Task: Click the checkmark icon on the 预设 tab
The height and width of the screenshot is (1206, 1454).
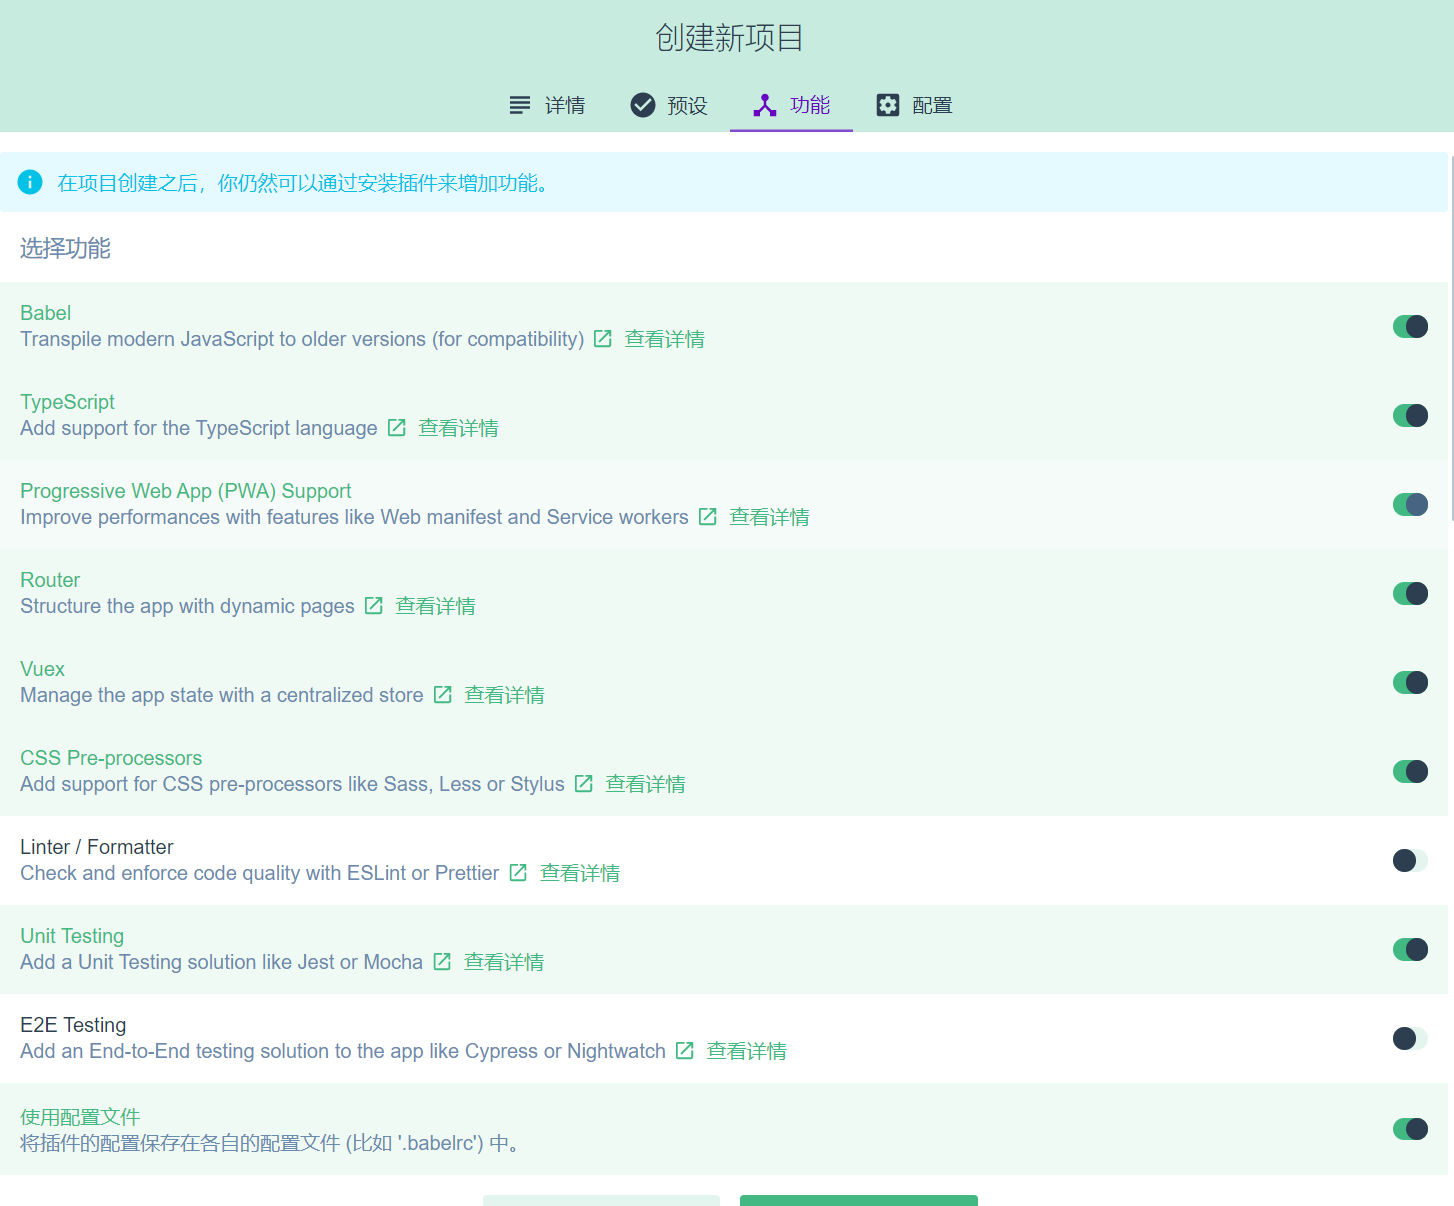Action: click(x=642, y=103)
